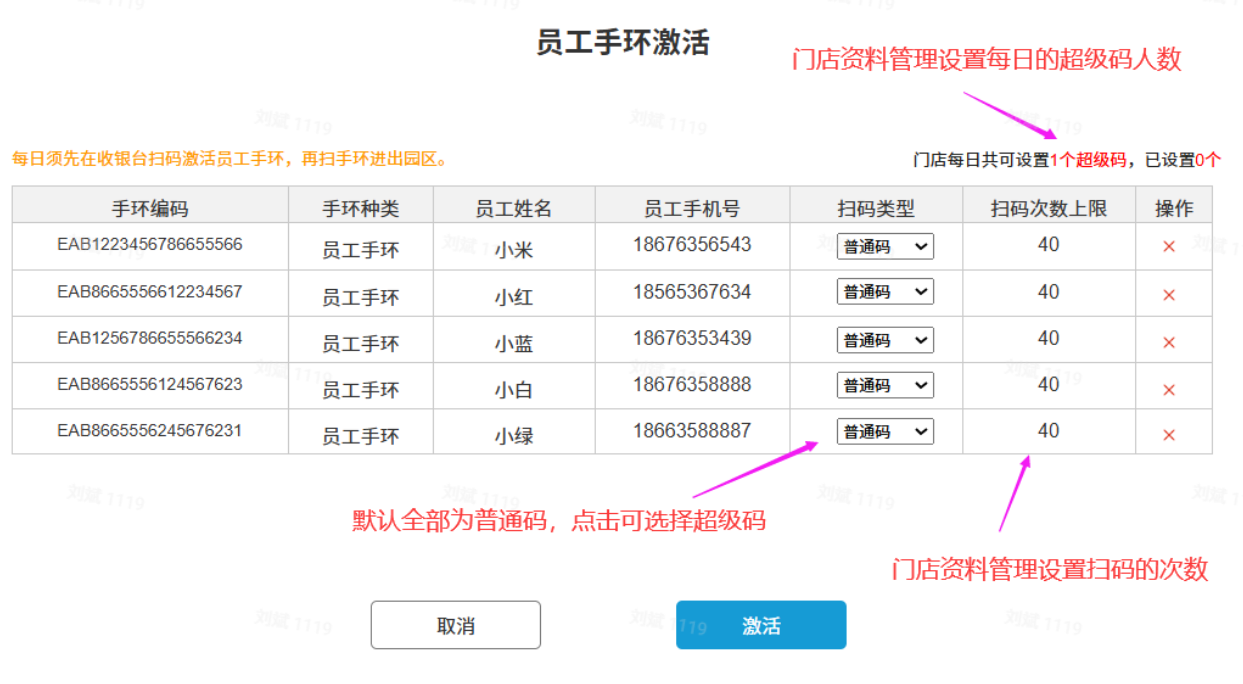Image resolution: width=1243 pixels, height=684 pixels.
Task: Click scan limit 40 in 小绿 row
Action: tap(1048, 431)
